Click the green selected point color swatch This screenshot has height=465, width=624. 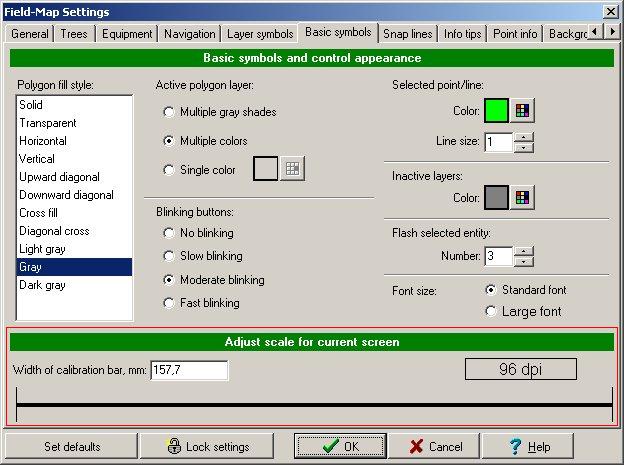click(x=497, y=111)
